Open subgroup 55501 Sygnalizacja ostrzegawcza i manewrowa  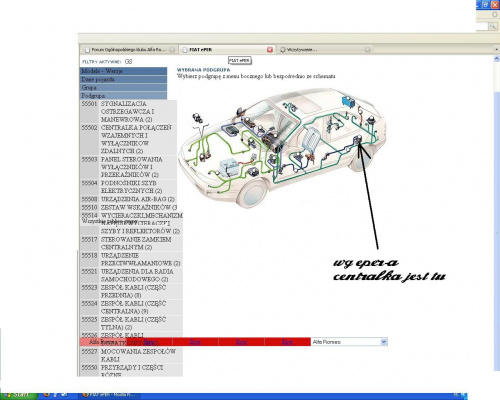coord(128,111)
